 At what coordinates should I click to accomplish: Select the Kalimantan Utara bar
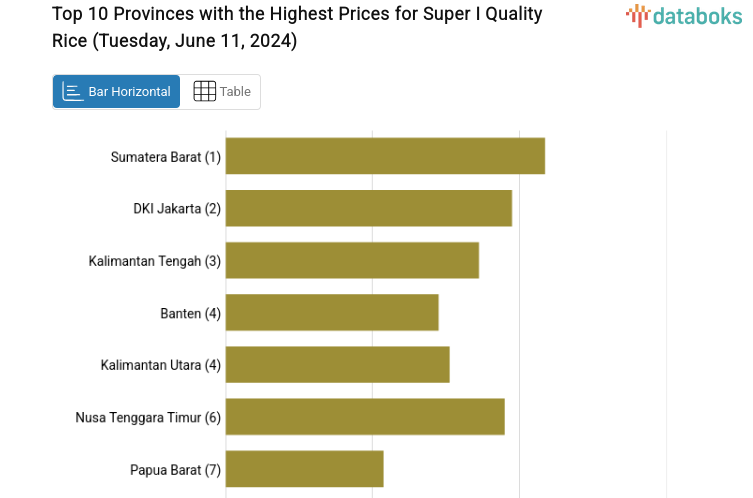(x=337, y=364)
